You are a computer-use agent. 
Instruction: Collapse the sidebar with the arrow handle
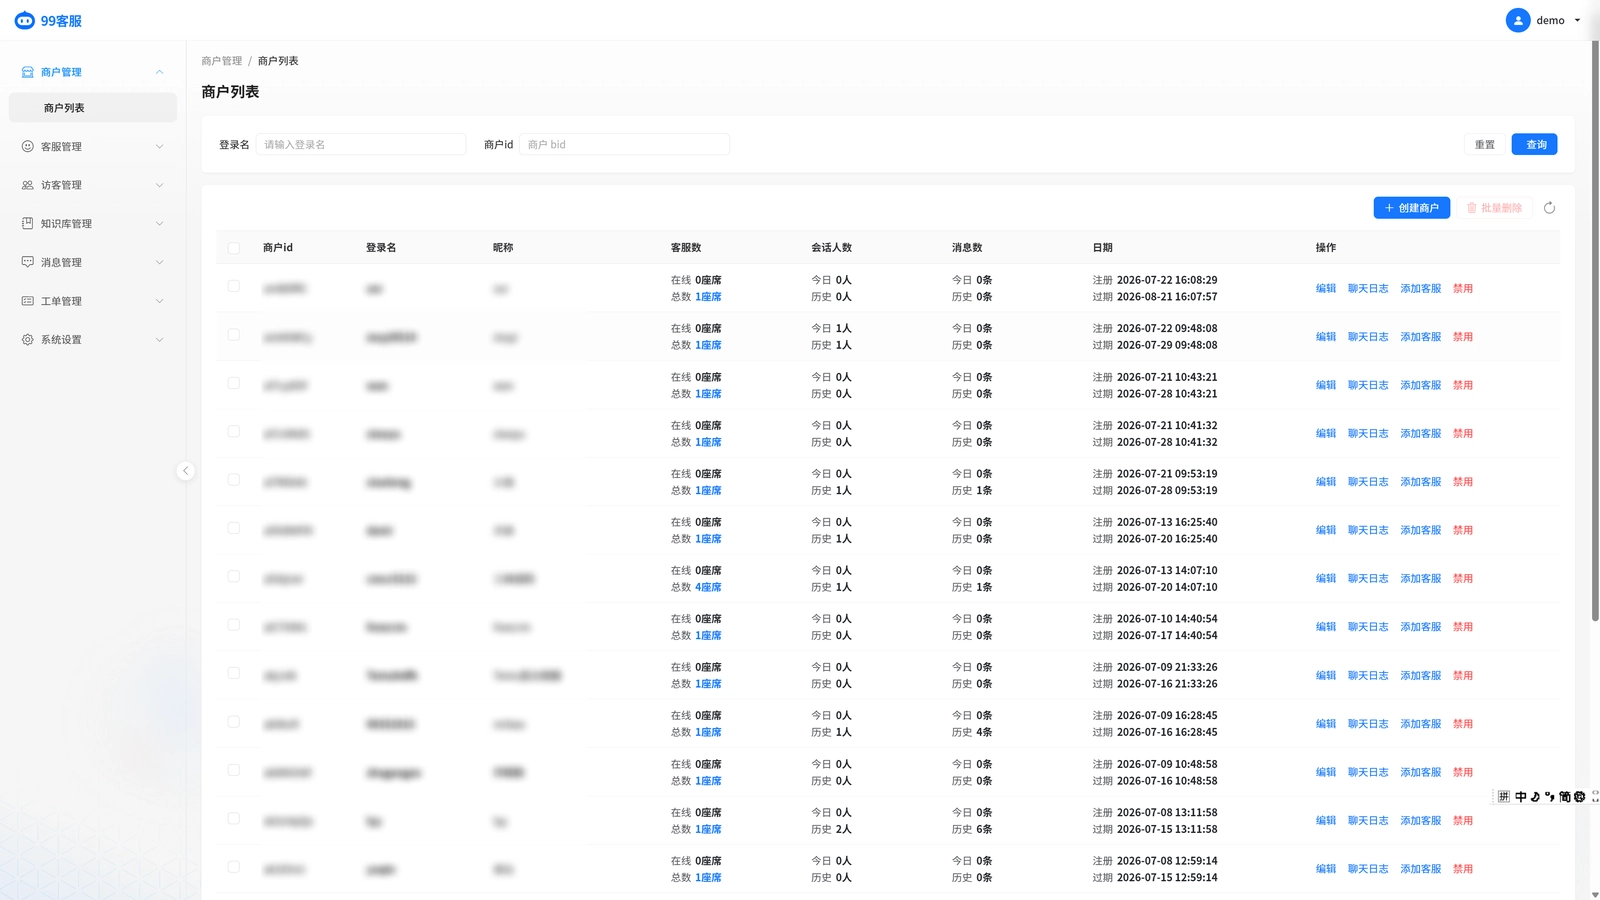185,471
